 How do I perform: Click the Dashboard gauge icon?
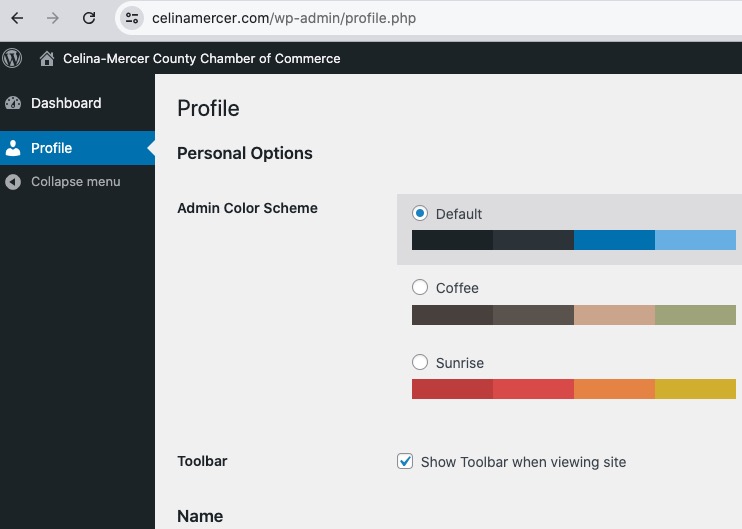13,103
